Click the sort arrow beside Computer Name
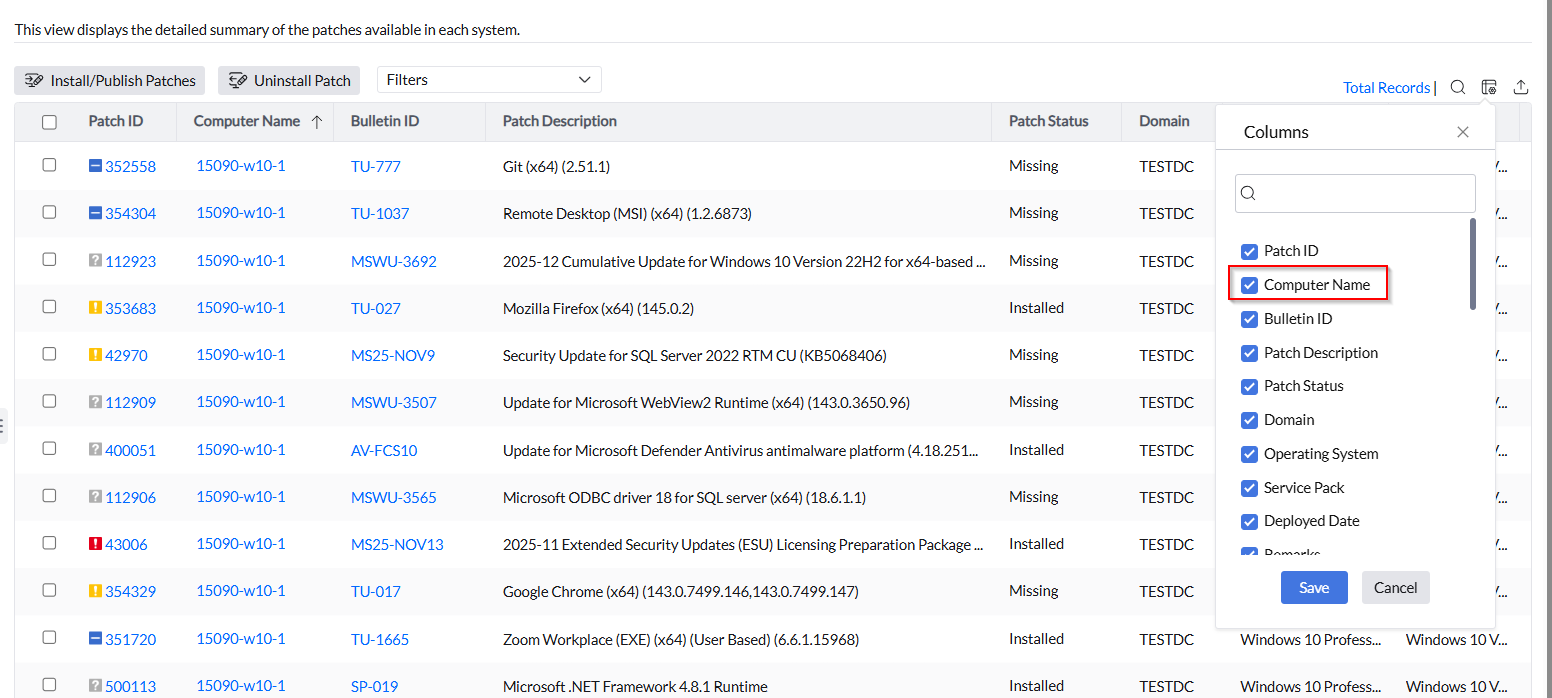The width and height of the screenshot is (1552, 698). click(317, 121)
